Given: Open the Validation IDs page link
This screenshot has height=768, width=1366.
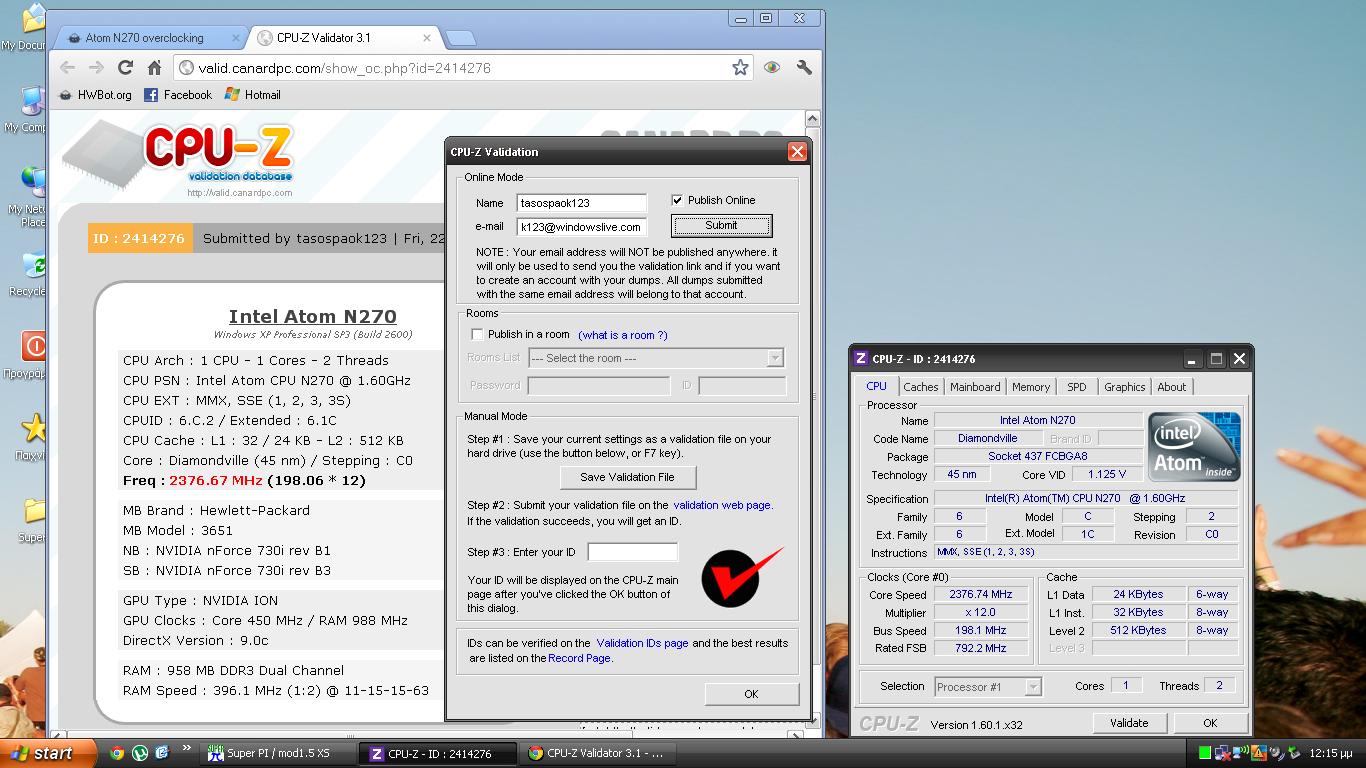Looking at the screenshot, I should 642,643.
